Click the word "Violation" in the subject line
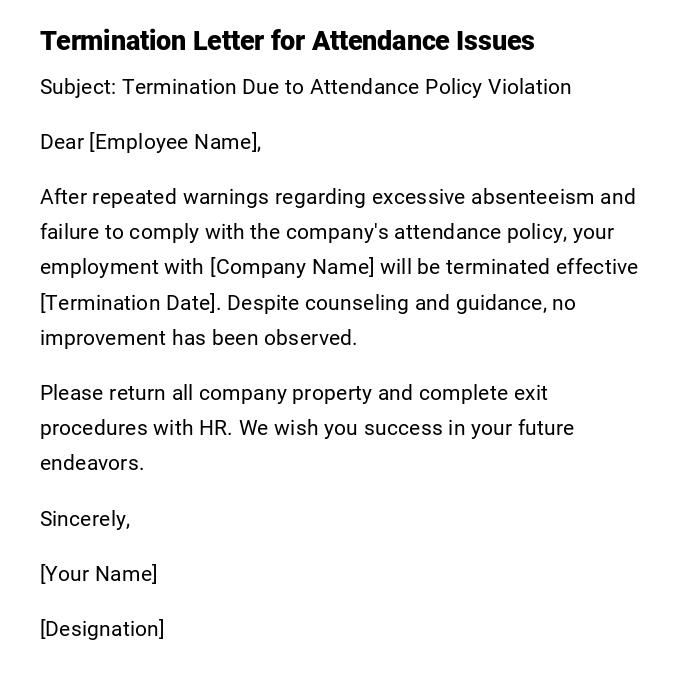 529,87
